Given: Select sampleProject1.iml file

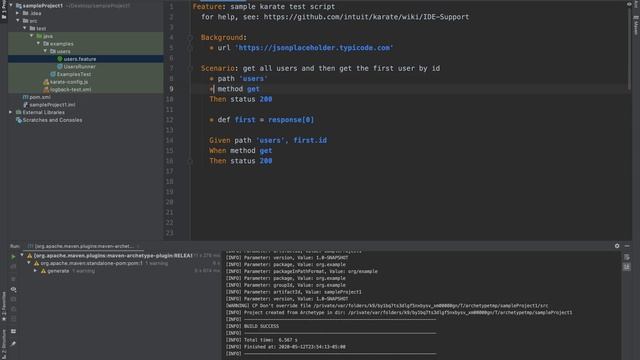Looking at the screenshot, I should pos(52,104).
